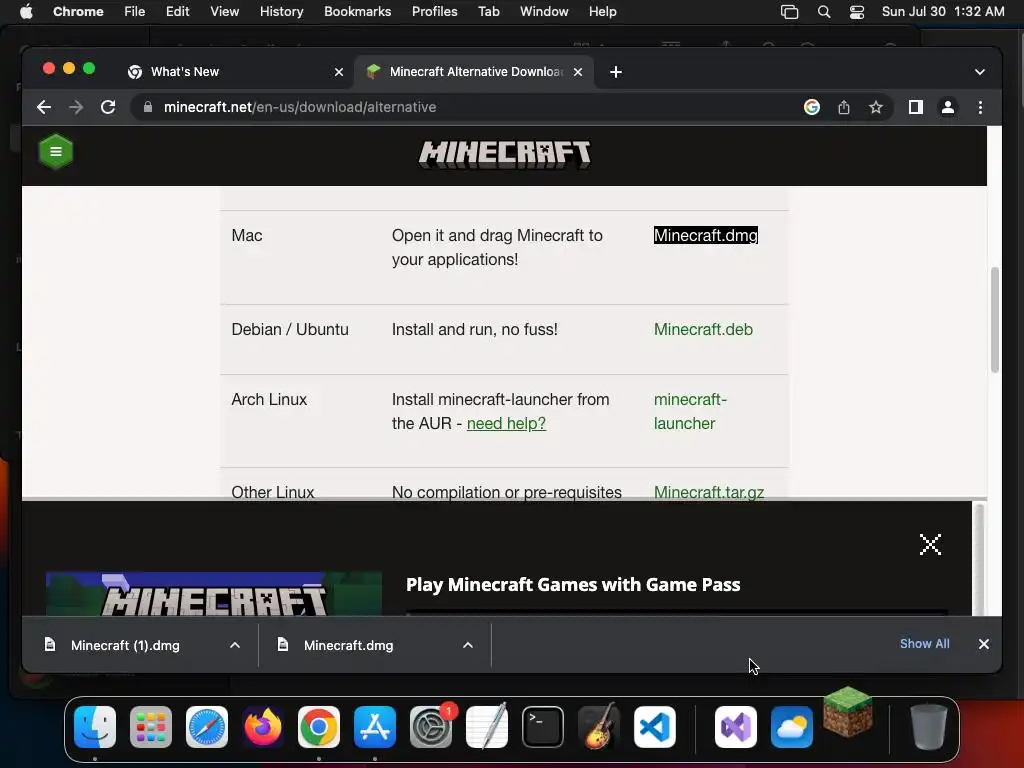Viewport: 1024px width, 768px height.
Task: Open site info via lock icon
Action: (148, 107)
